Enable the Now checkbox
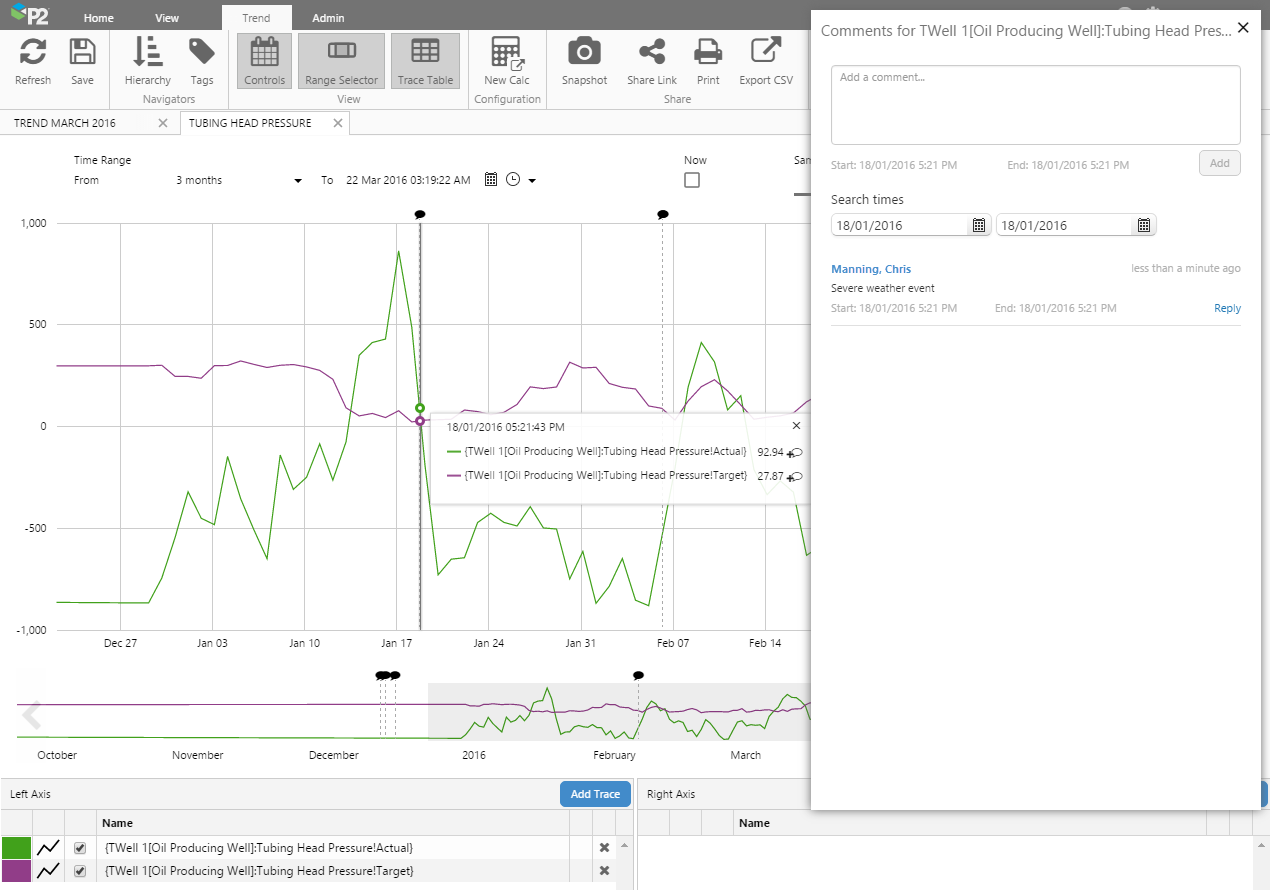Viewport: 1270px width, 890px height. point(692,181)
